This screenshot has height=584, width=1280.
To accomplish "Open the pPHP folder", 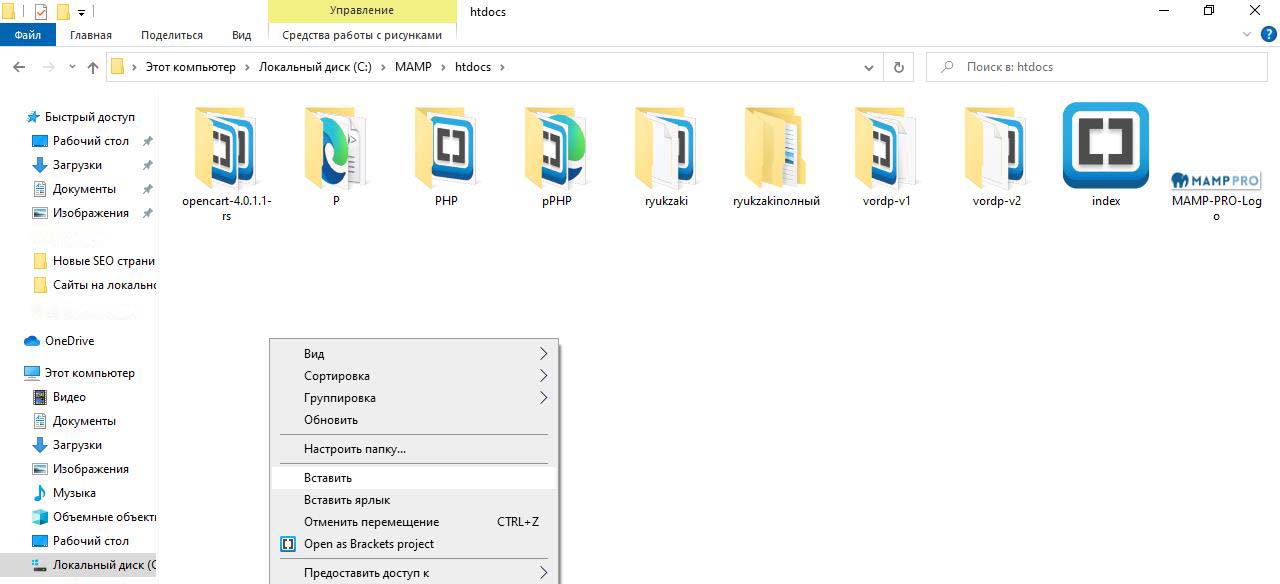I will tap(556, 150).
